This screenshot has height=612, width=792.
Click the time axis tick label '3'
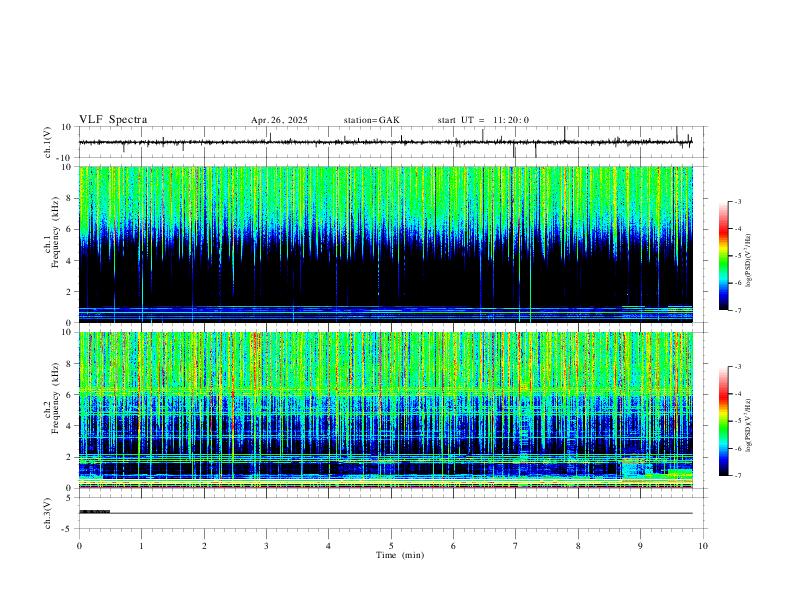click(x=266, y=546)
